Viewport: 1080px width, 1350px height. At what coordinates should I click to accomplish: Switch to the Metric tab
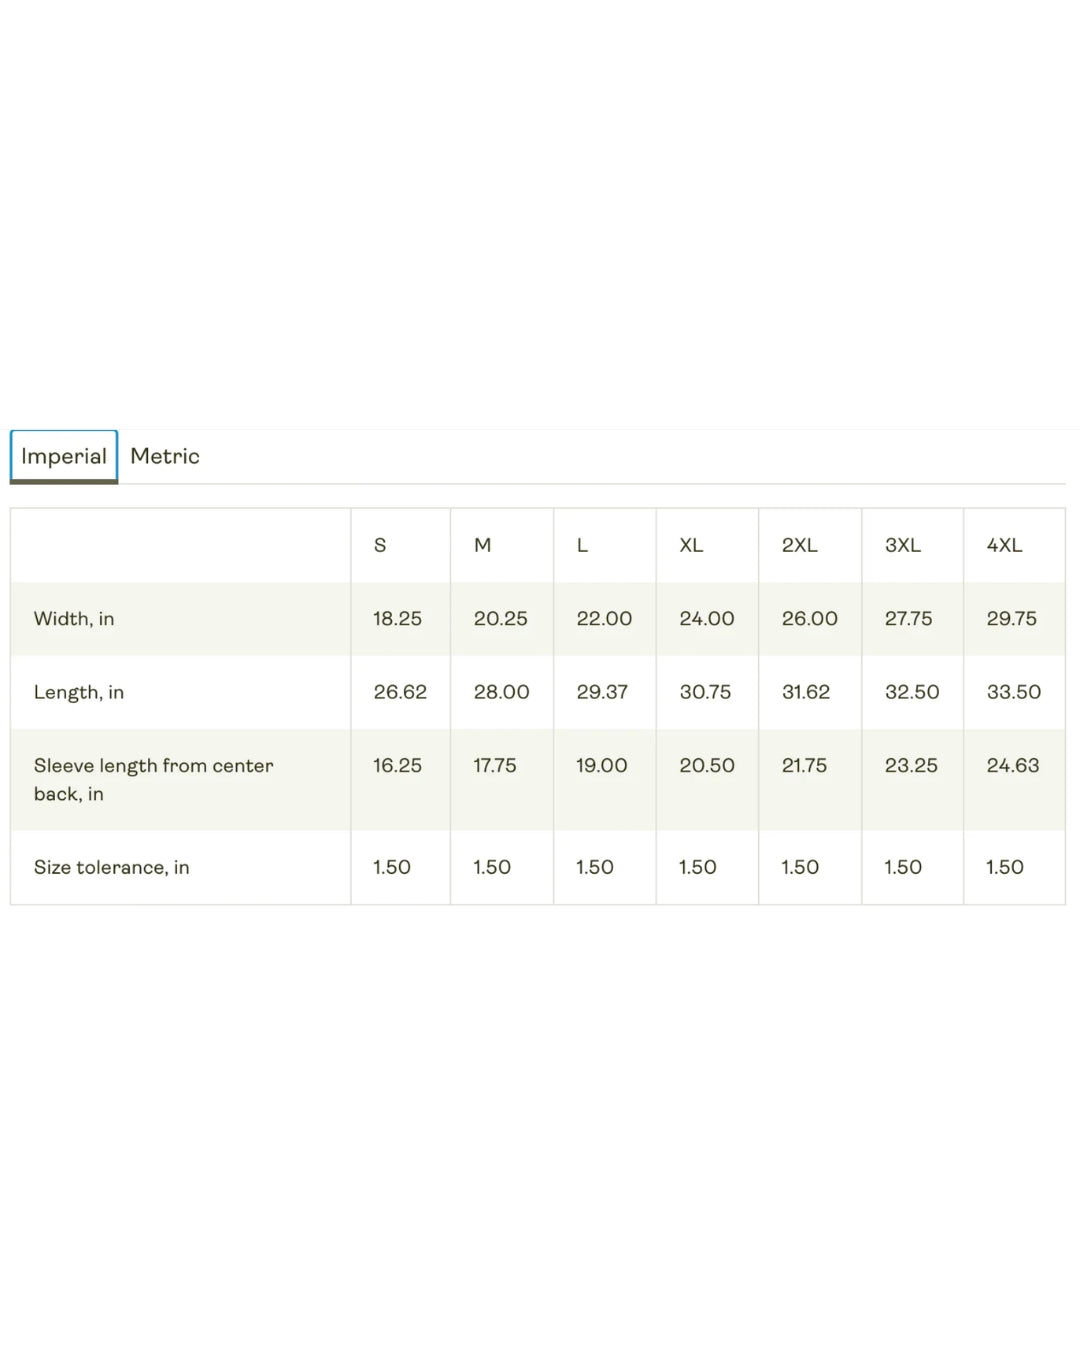tap(165, 456)
